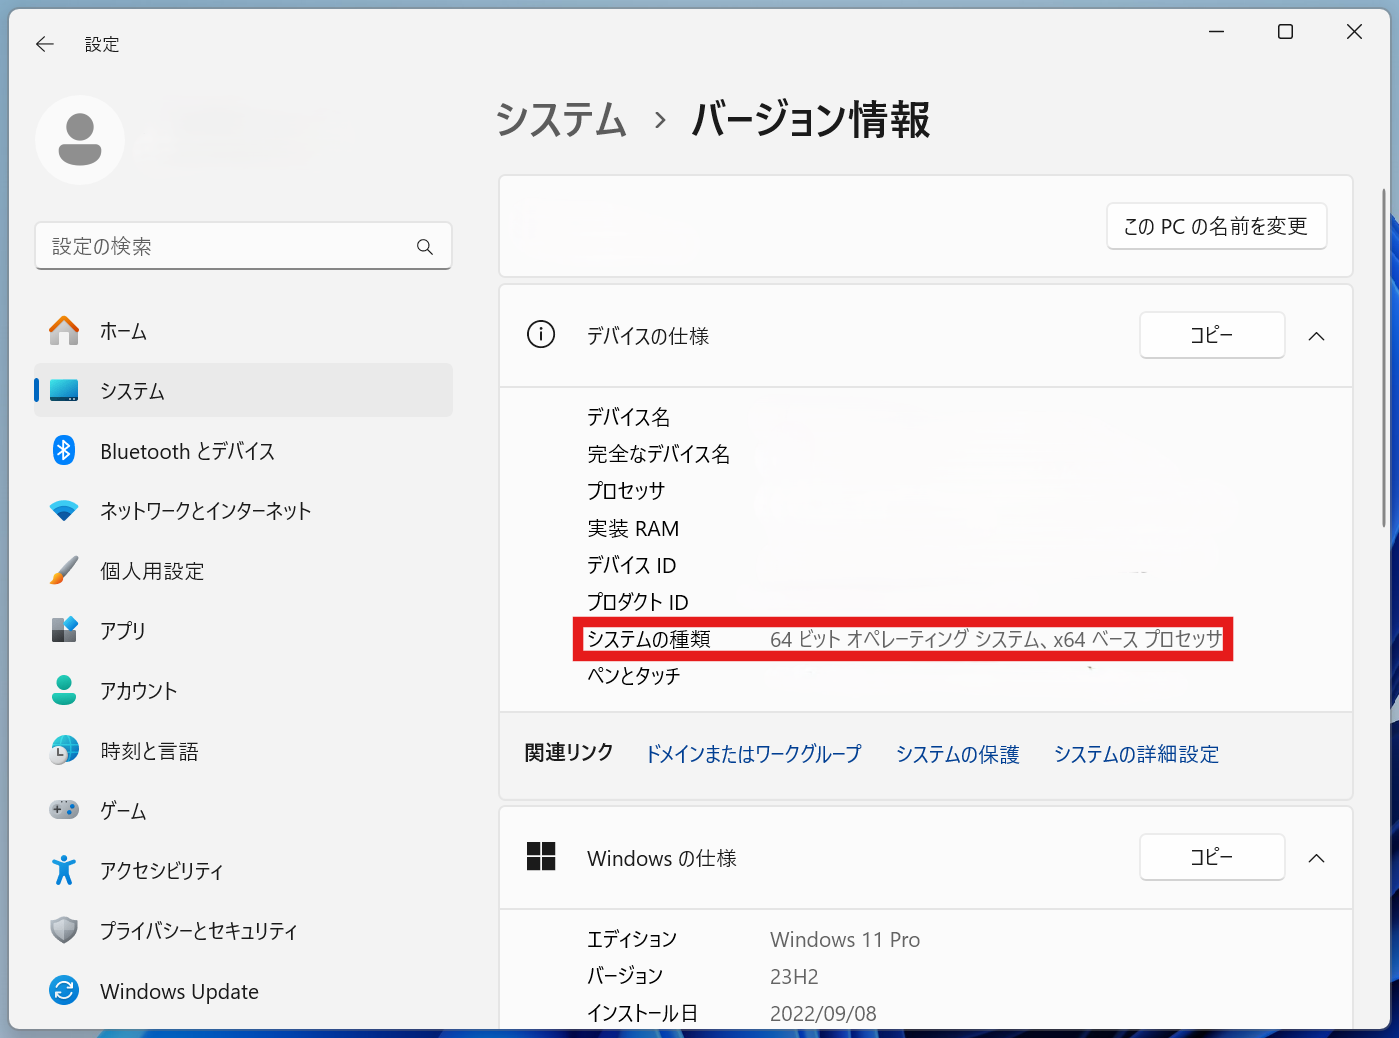Screen dimensions: 1399x1038
Task: Click the Windows 11 Pro edition value
Action: coord(845,940)
